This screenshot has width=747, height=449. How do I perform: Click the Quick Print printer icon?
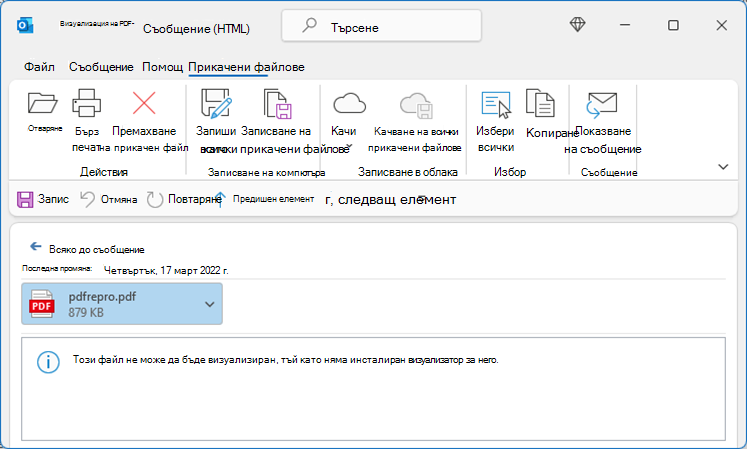click(x=86, y=103)
